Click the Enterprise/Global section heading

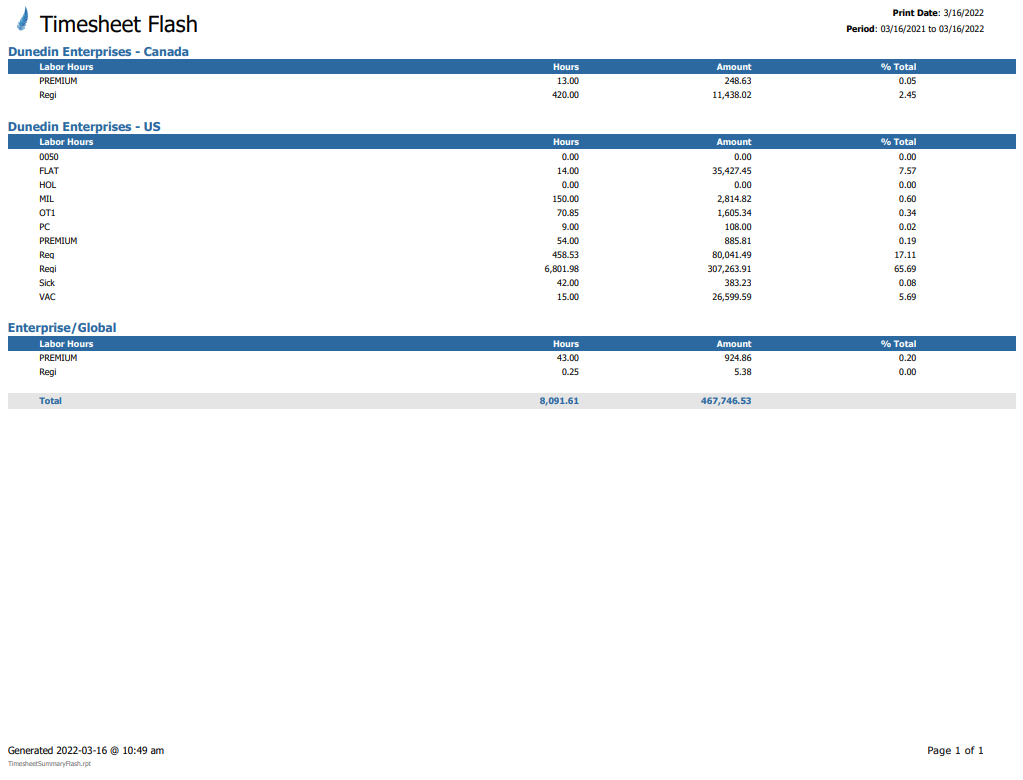[62, 328]
